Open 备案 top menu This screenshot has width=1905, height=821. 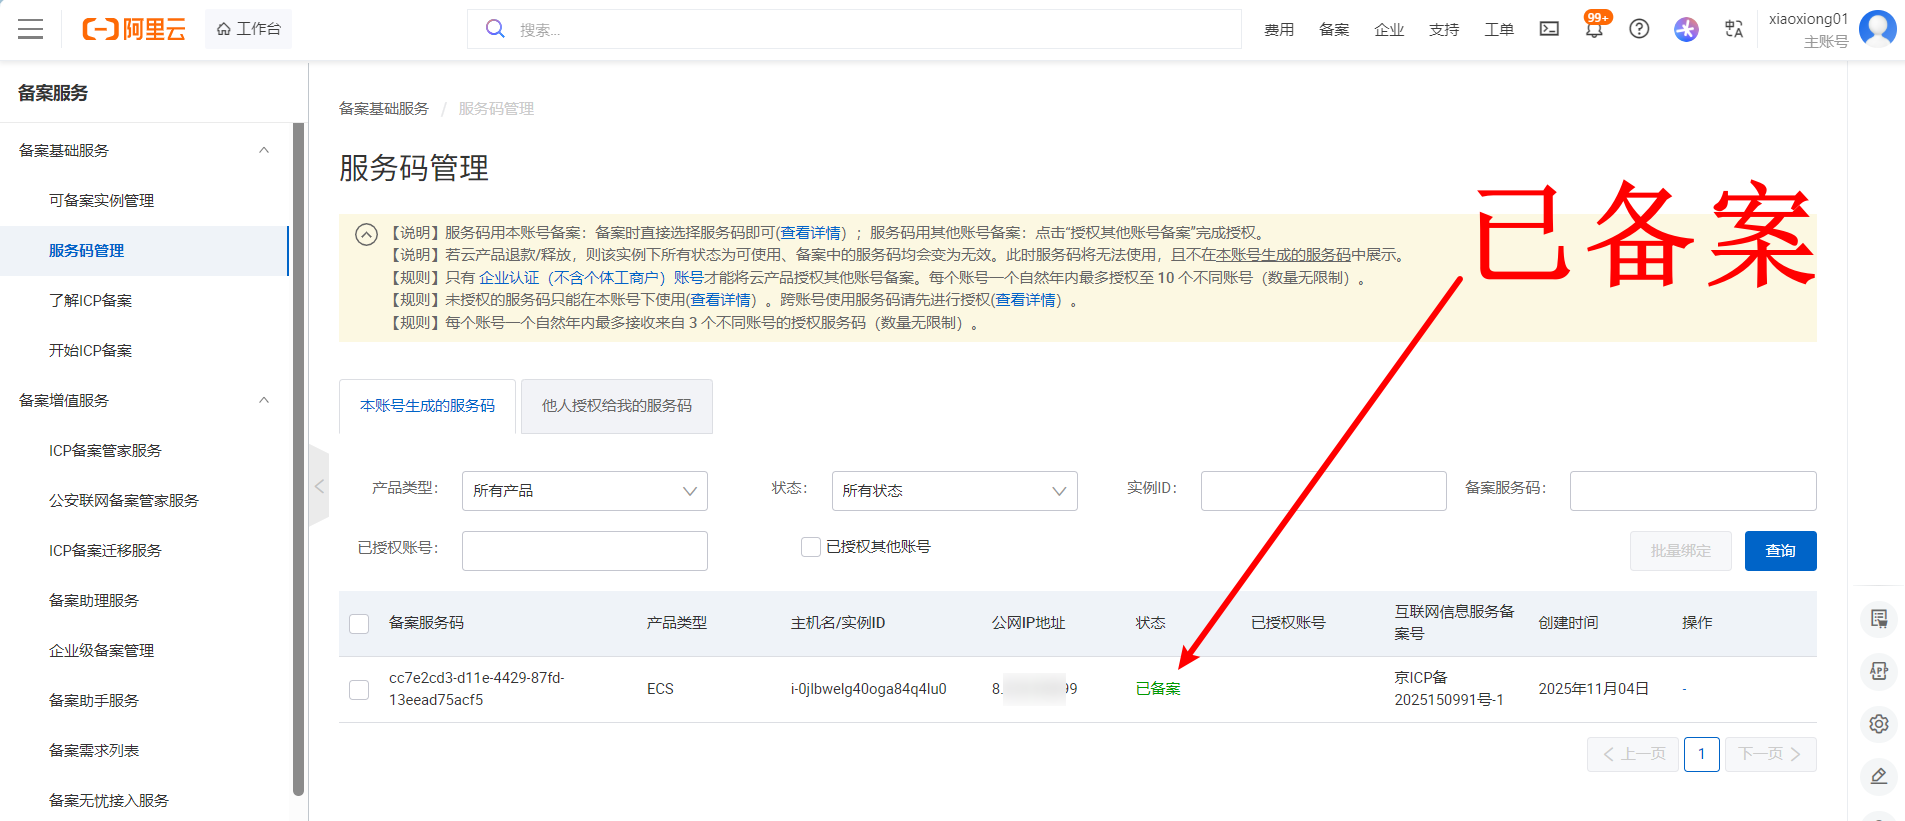click(x=1334, y=30)
